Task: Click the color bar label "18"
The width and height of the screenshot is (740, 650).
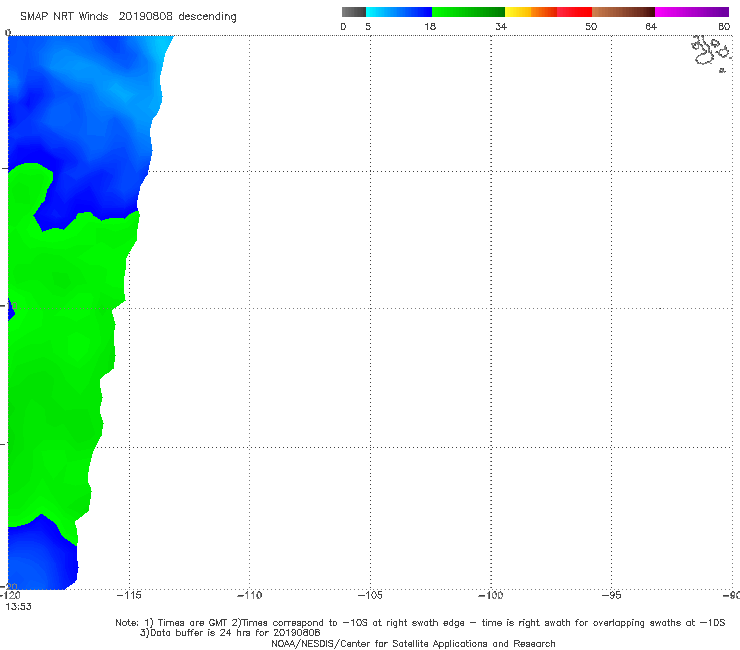Action: click(430, 26)
